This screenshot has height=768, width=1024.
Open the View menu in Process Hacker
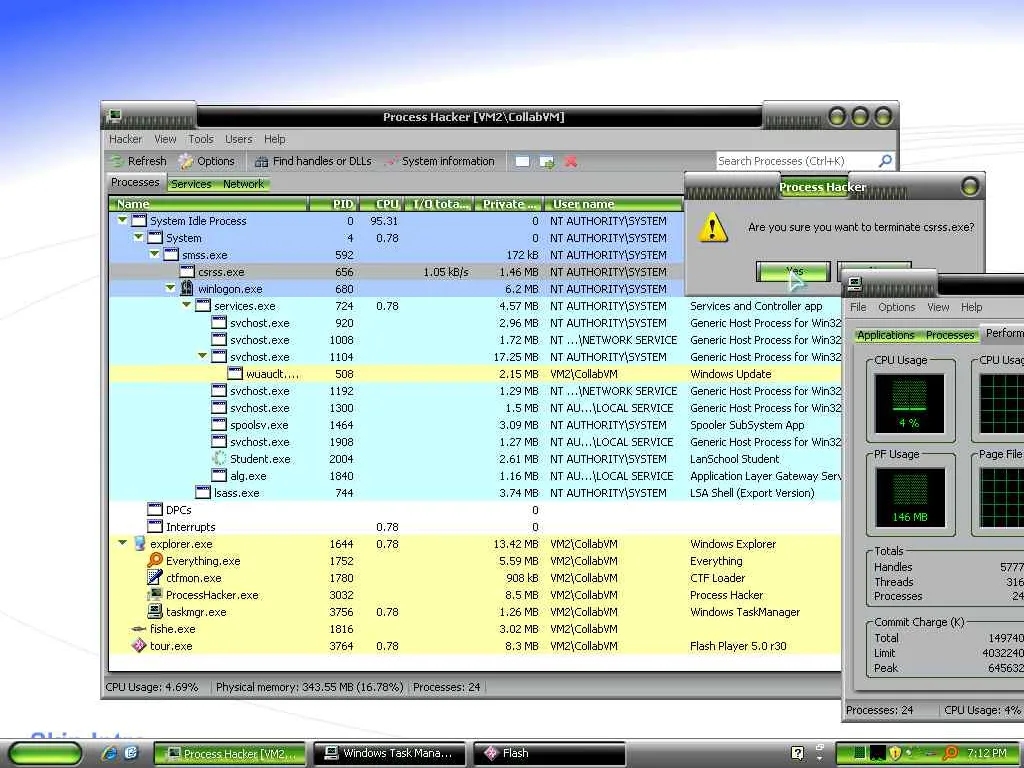click(165, 139)
